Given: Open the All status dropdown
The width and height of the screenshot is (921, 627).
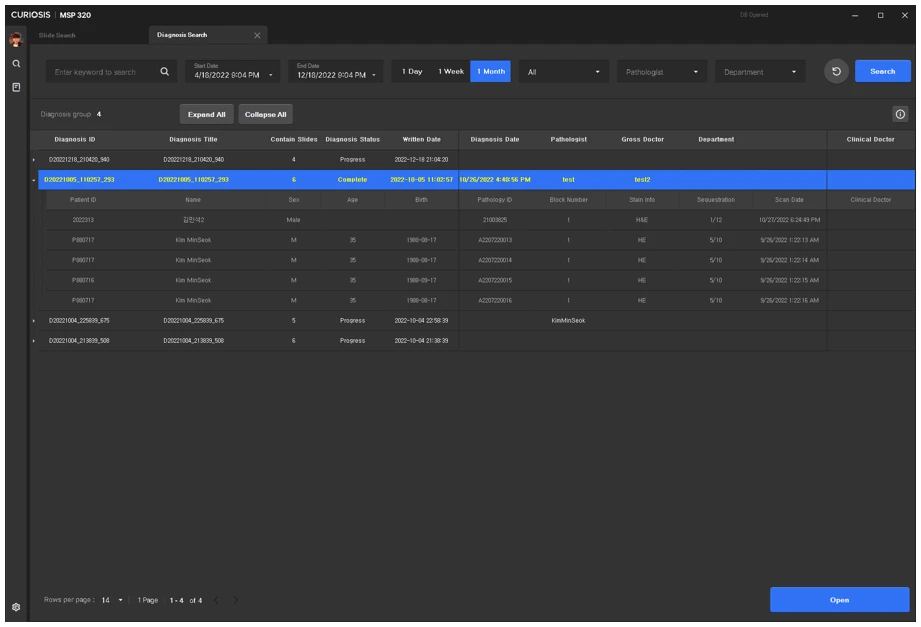Looking at the screenshot, I should (563, 72).
